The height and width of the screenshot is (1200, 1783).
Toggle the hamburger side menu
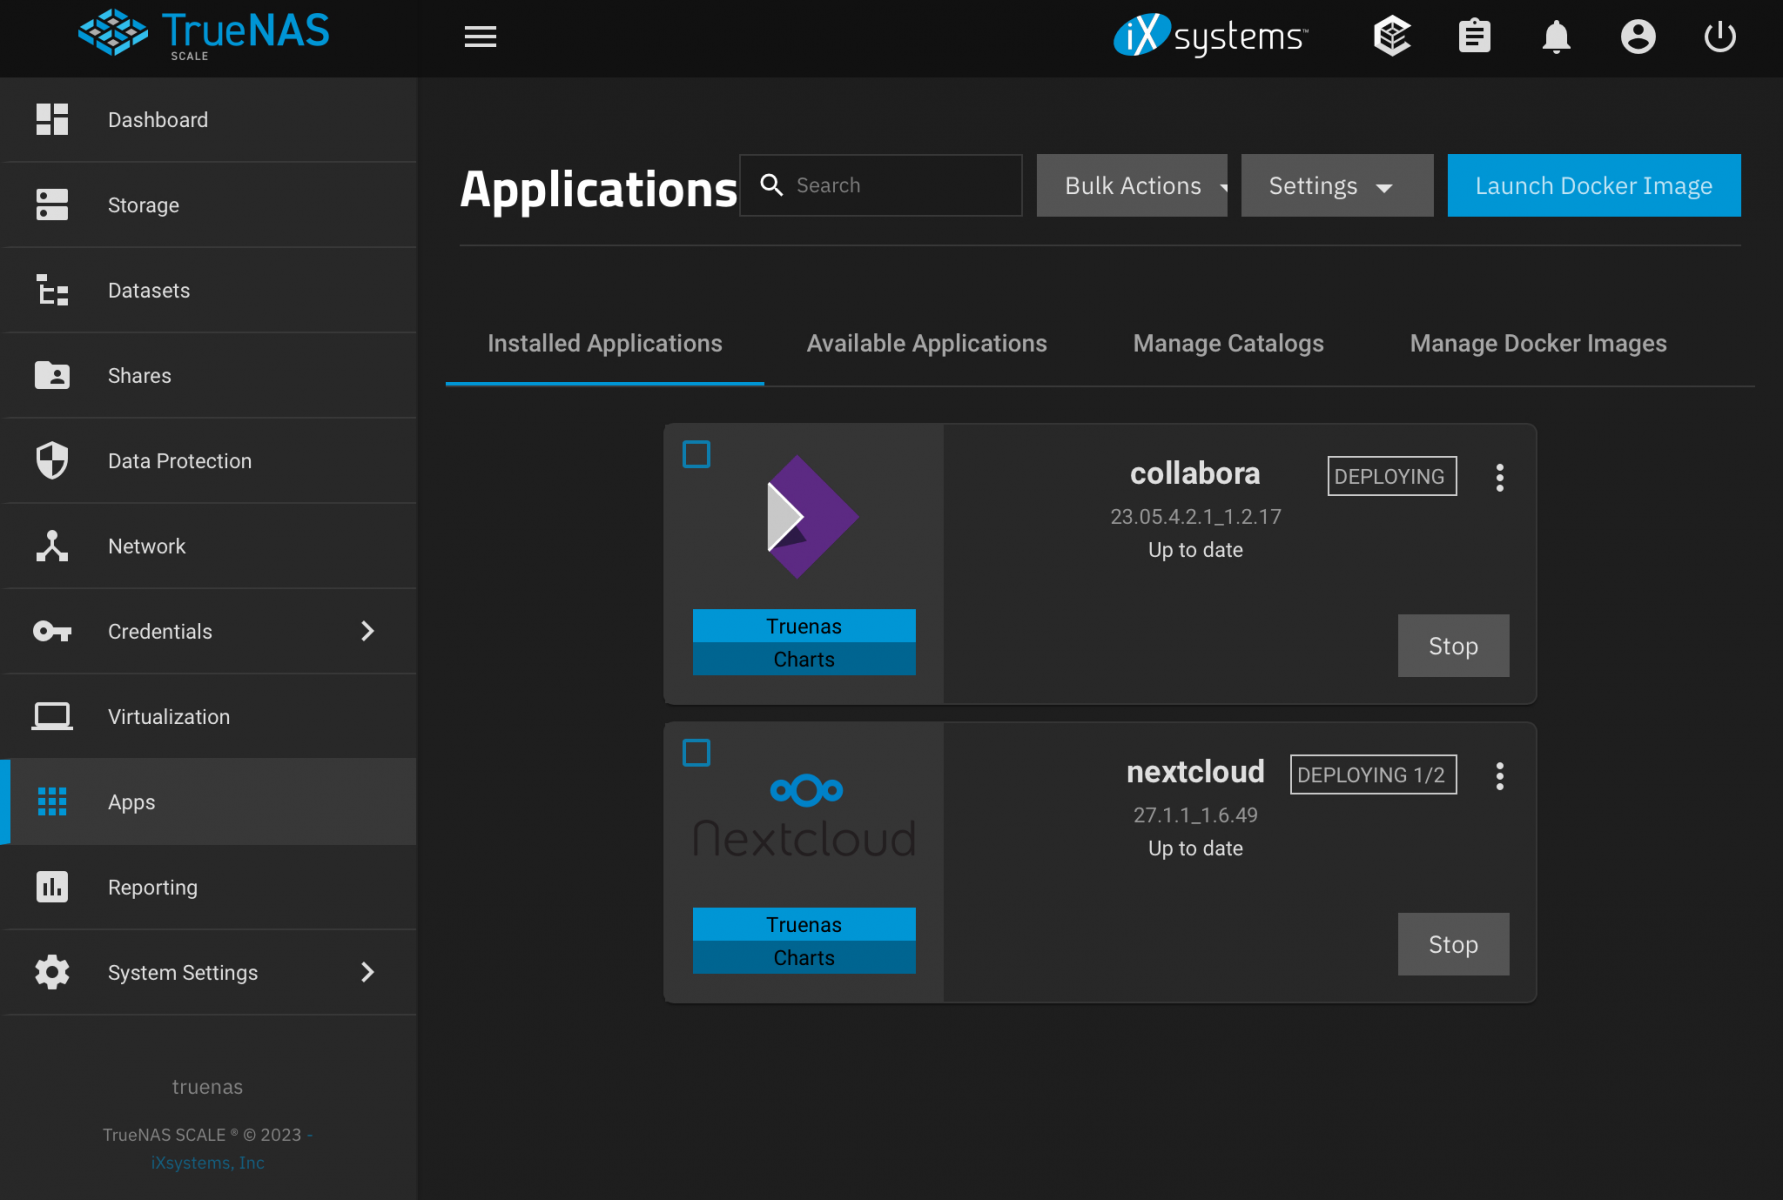coord(480,37)
